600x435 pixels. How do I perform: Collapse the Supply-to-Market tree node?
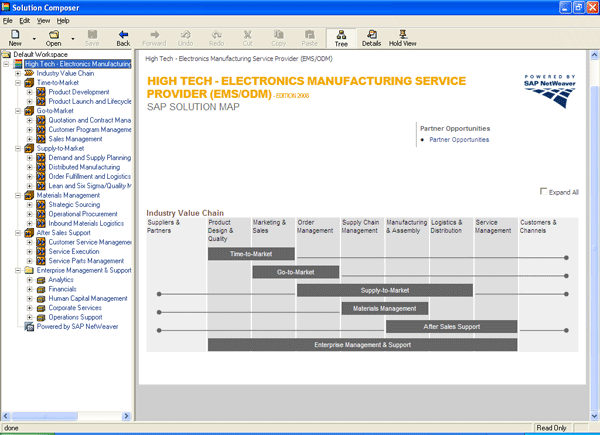coord(18,148)
